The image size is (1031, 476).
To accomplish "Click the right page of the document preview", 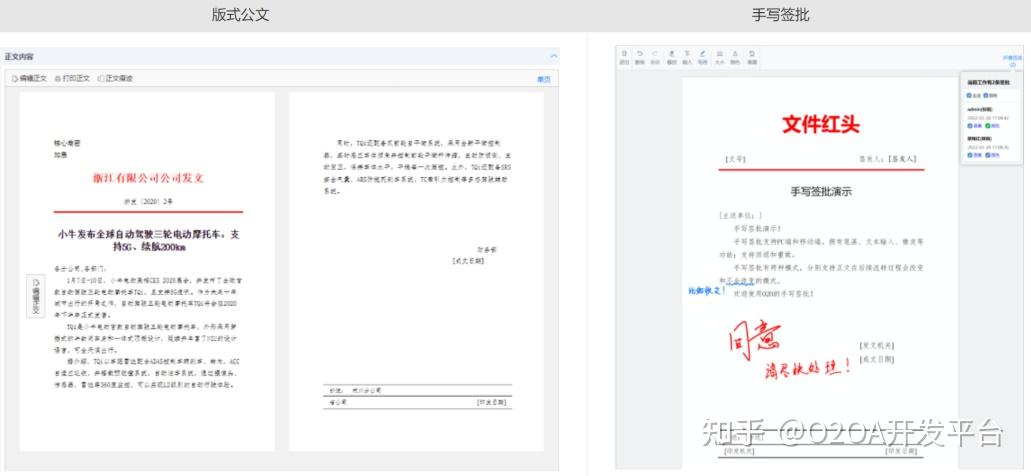I will [416, 272].
